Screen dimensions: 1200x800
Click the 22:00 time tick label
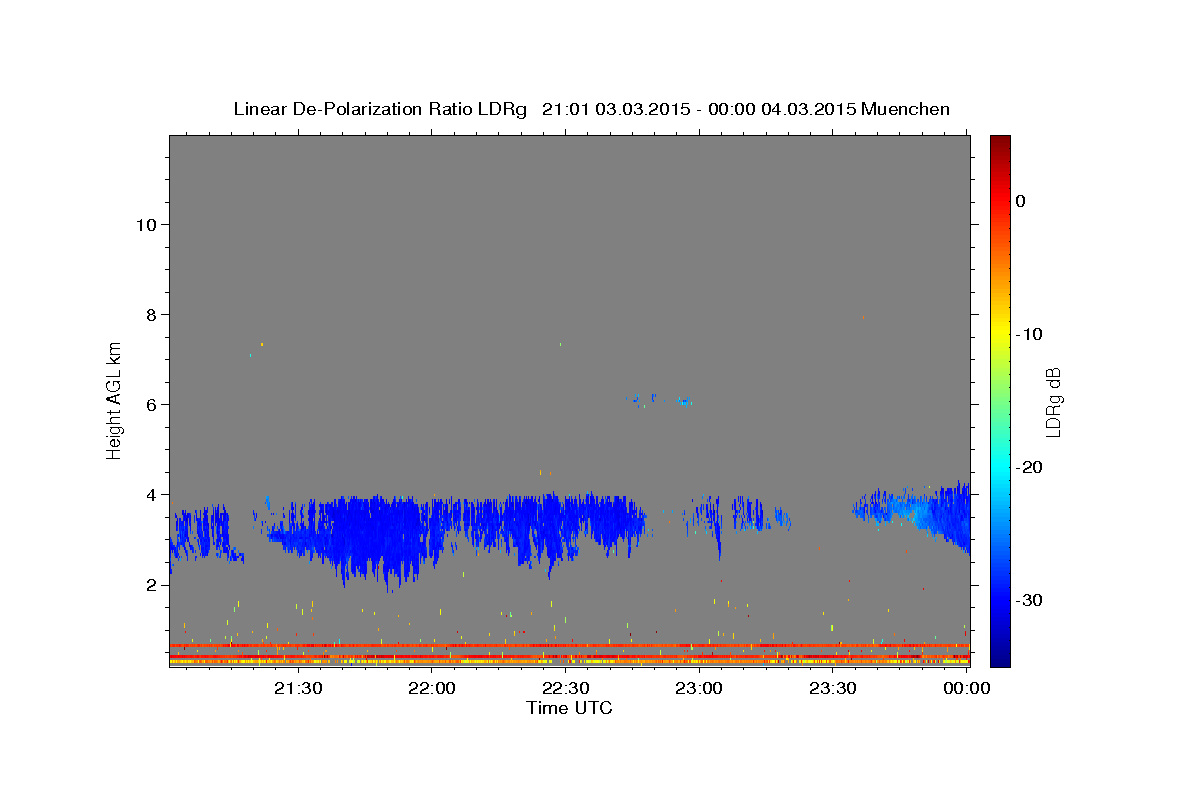[x=432, y=687]
